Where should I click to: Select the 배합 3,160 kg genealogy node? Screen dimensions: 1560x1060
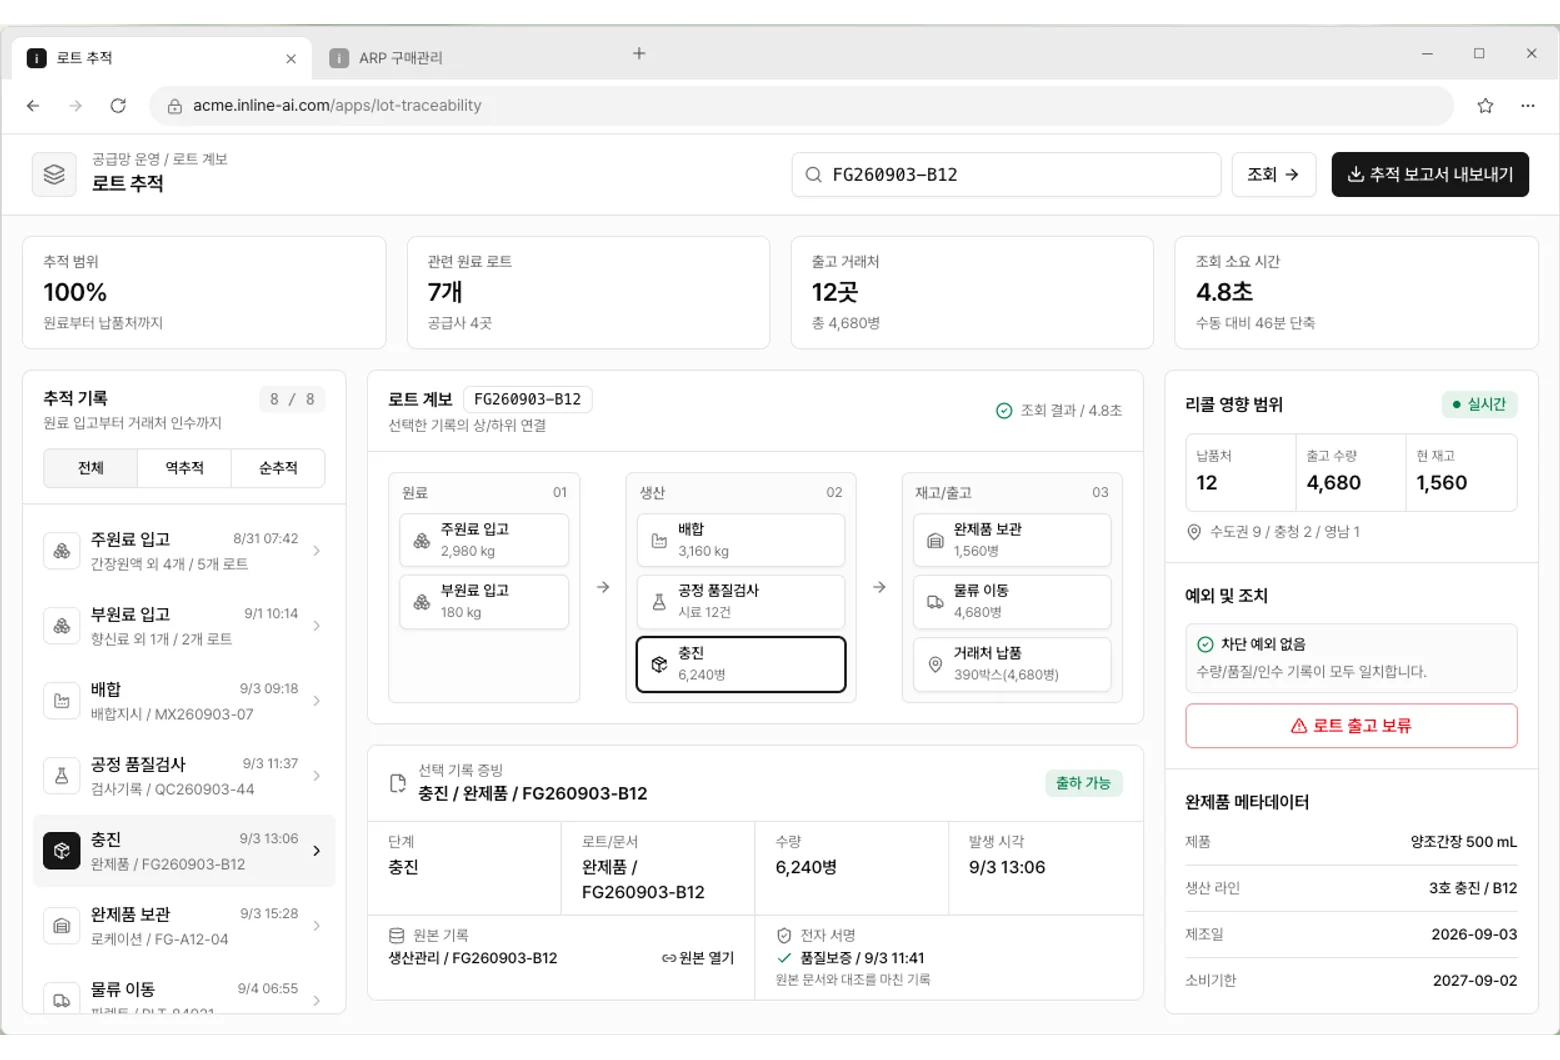(x=741, y=540)
